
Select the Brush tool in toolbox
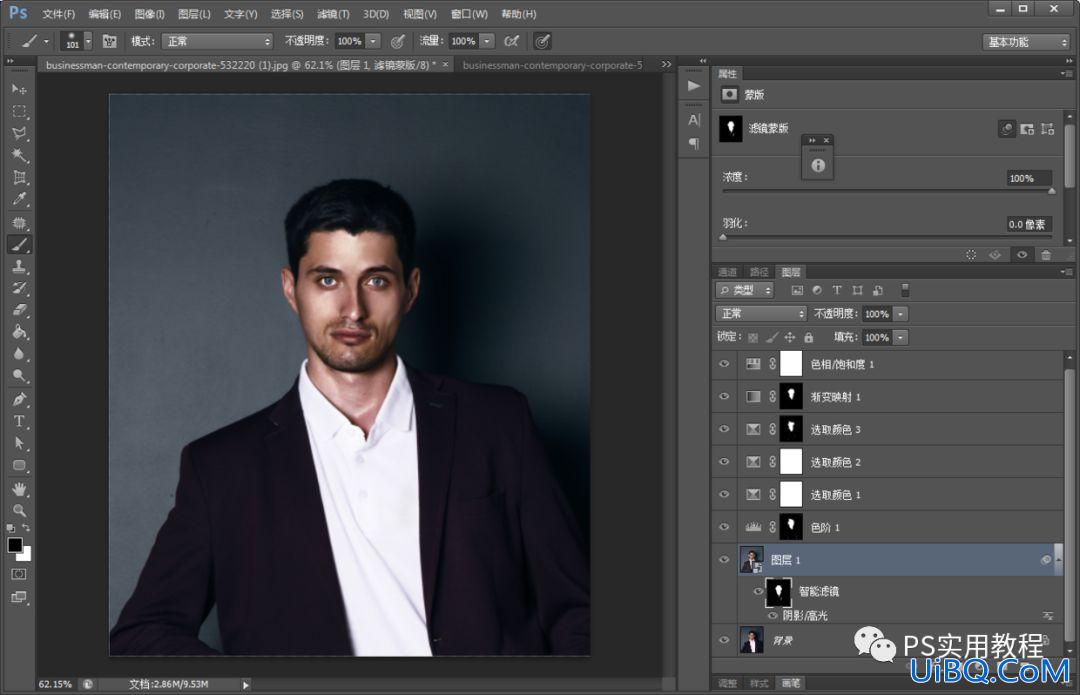point(19,245)
